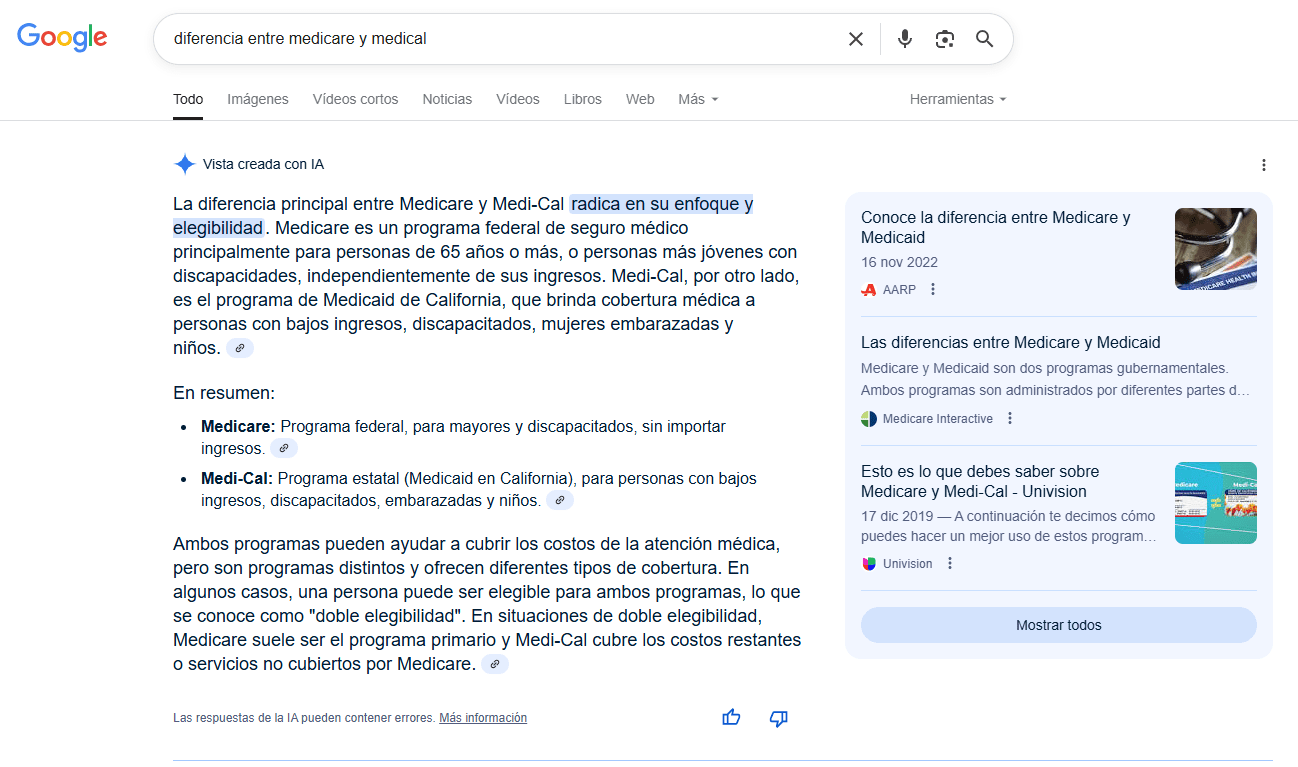Switch to the Noticias tab
1298x767 pixels.
click(447, 99)
